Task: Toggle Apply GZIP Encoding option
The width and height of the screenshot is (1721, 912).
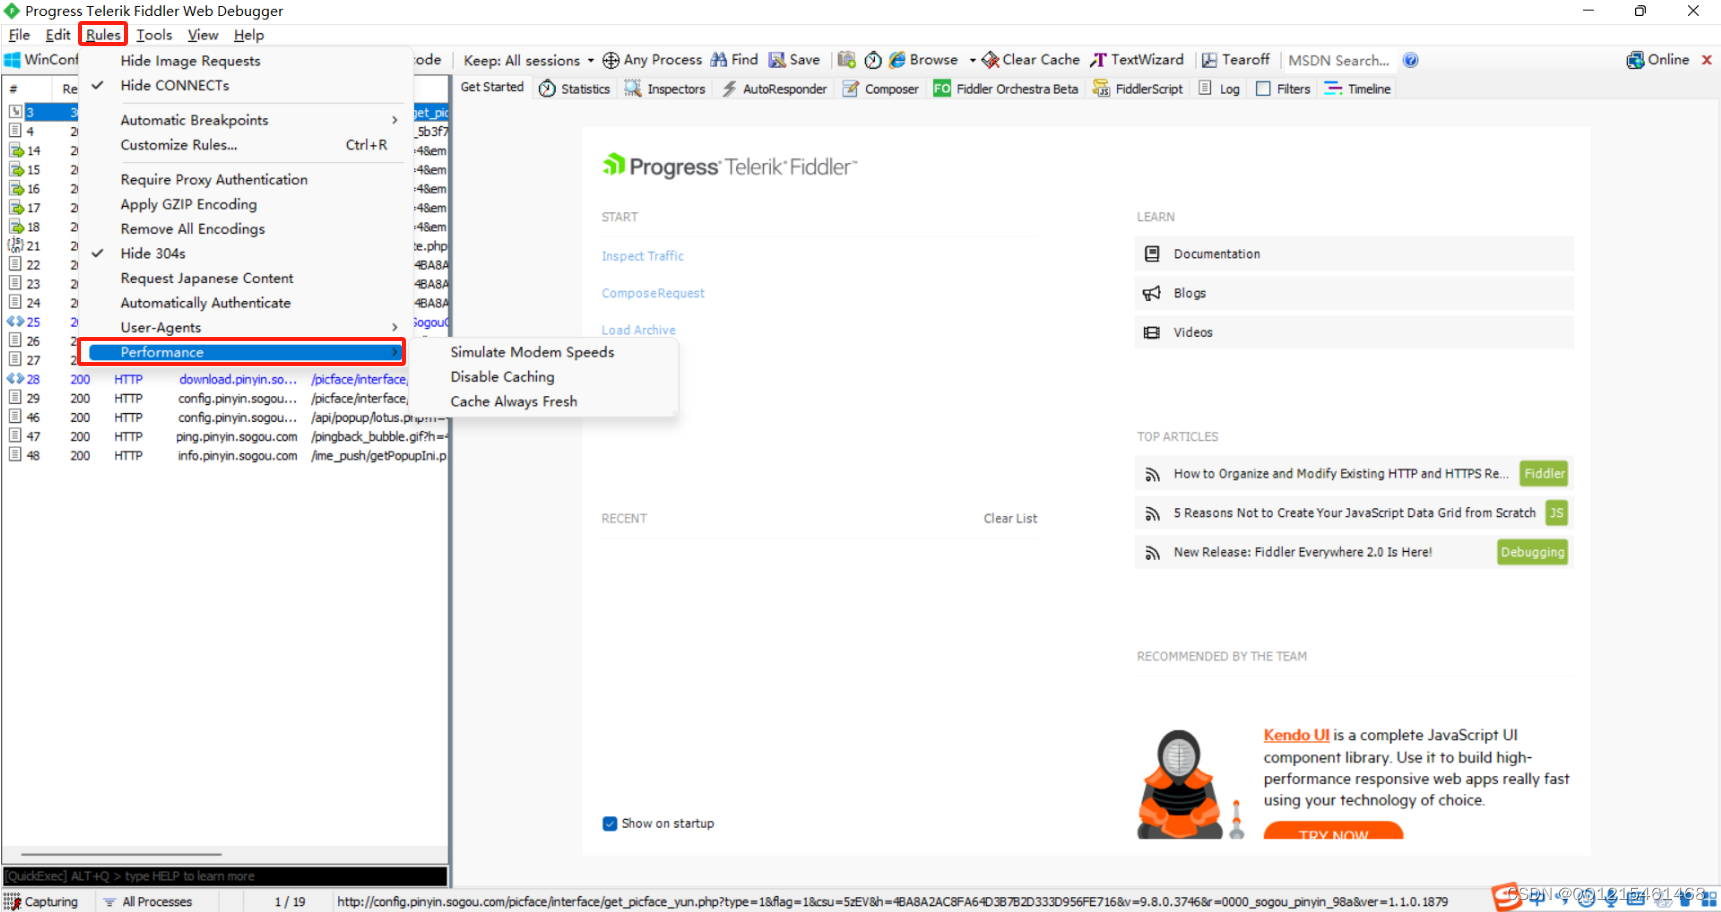Action: point(189,204)
